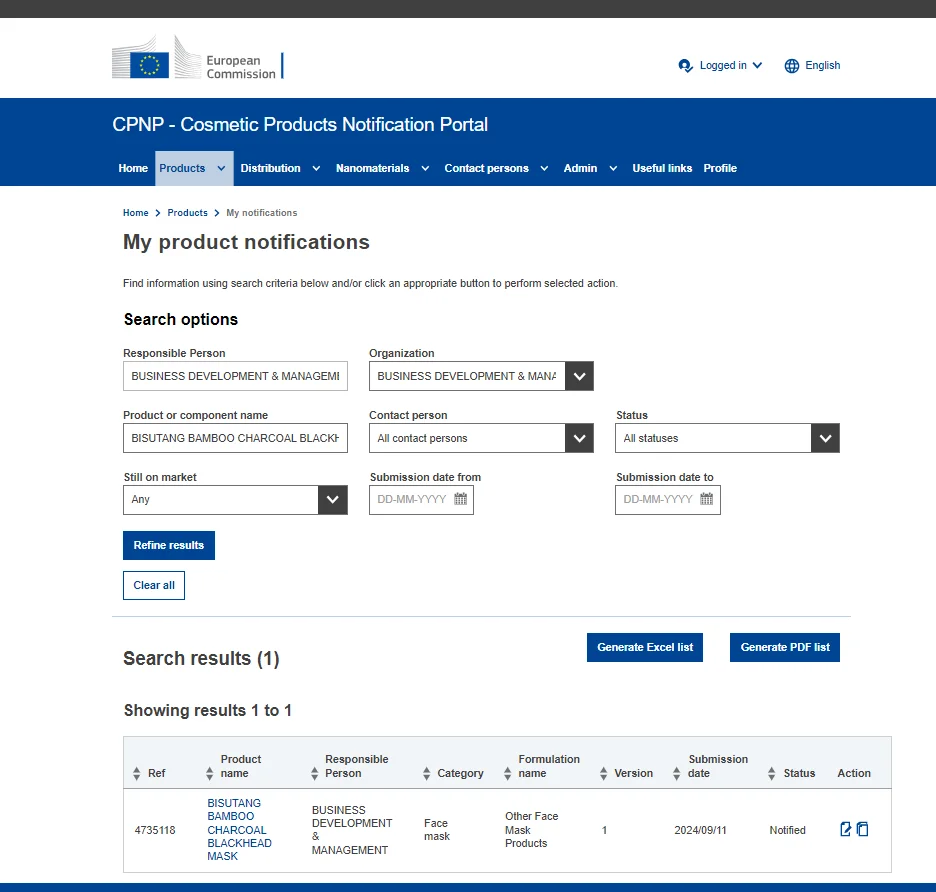
Task: Click the Logged in user icon
Action: tap(685, 66)
